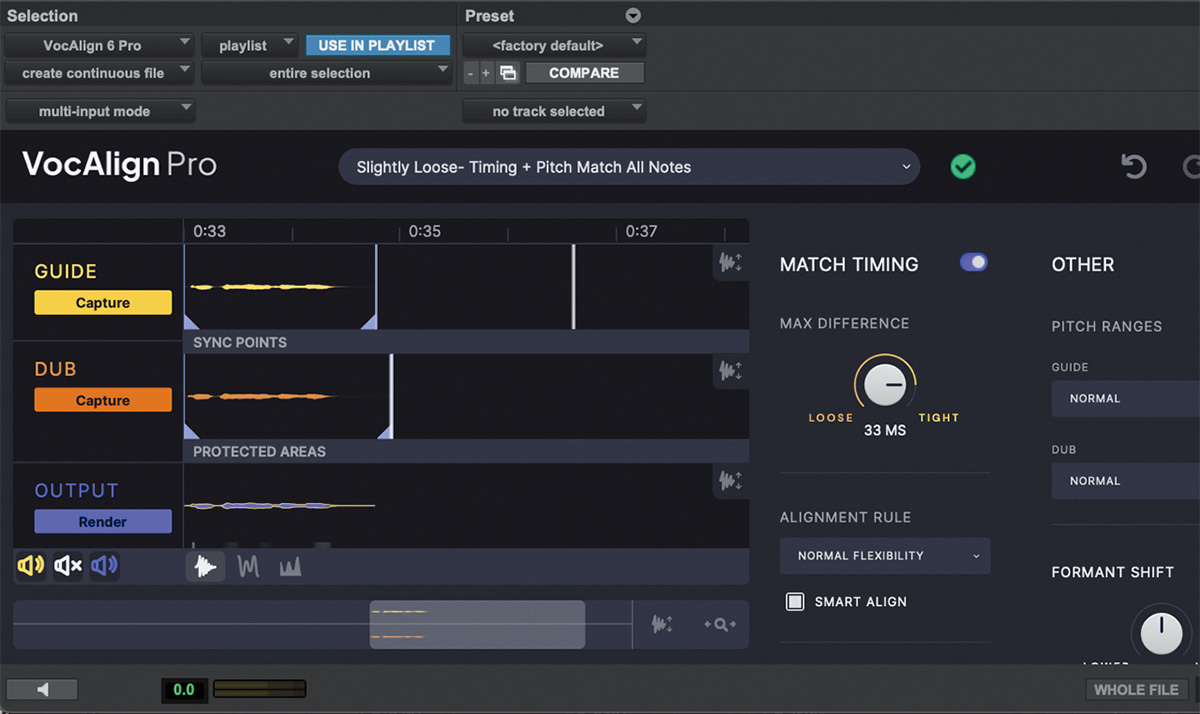Click the horizontal zoom control in the overview bar
This screenshot has width=1200, height=714.
[721, 624]
